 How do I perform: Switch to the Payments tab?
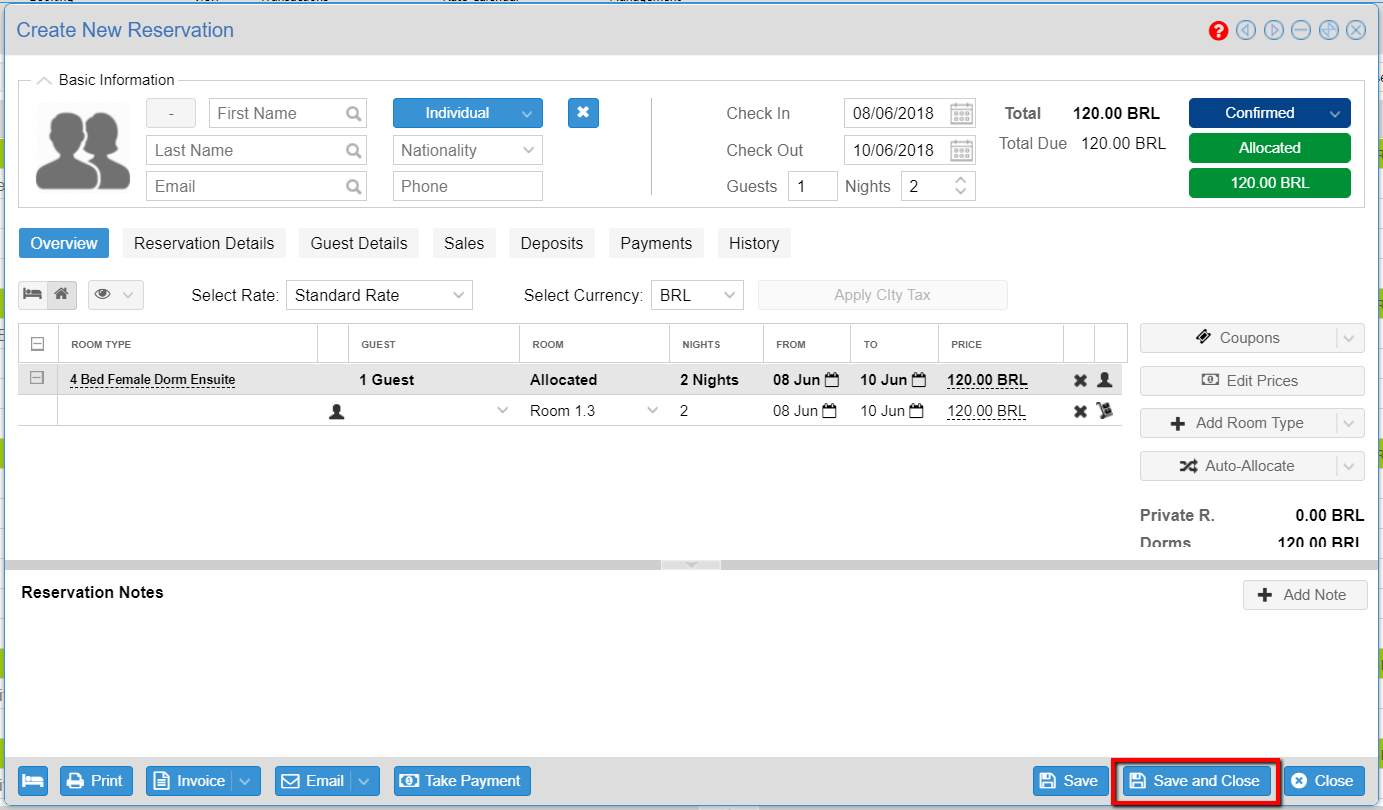click(656, 242)
